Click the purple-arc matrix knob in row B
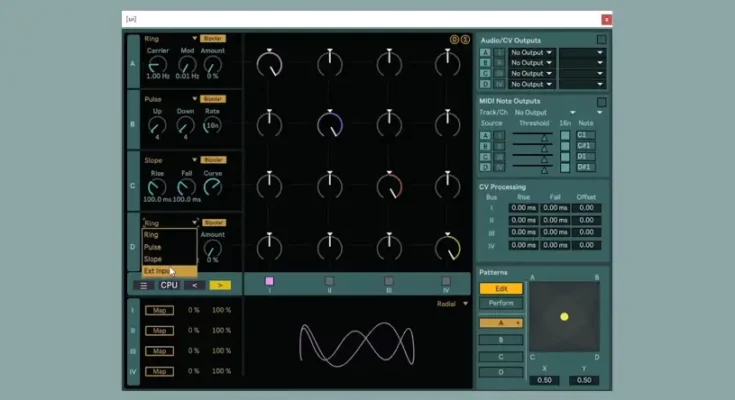The width and height of the screenshot is (735, 400). 329,124
